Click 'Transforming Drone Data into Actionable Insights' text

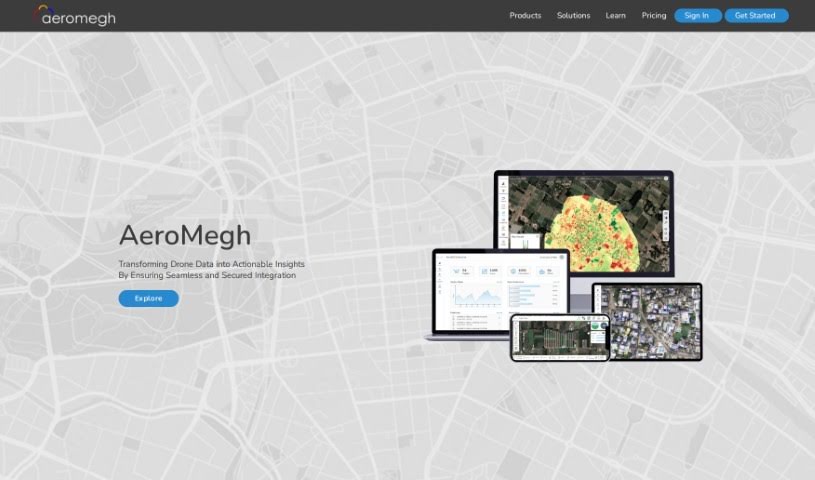click(212, 264)
